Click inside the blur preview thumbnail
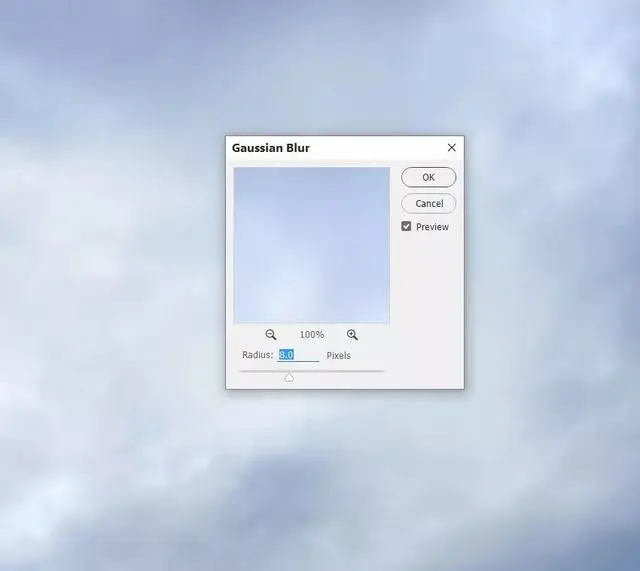 click(311, 245)
